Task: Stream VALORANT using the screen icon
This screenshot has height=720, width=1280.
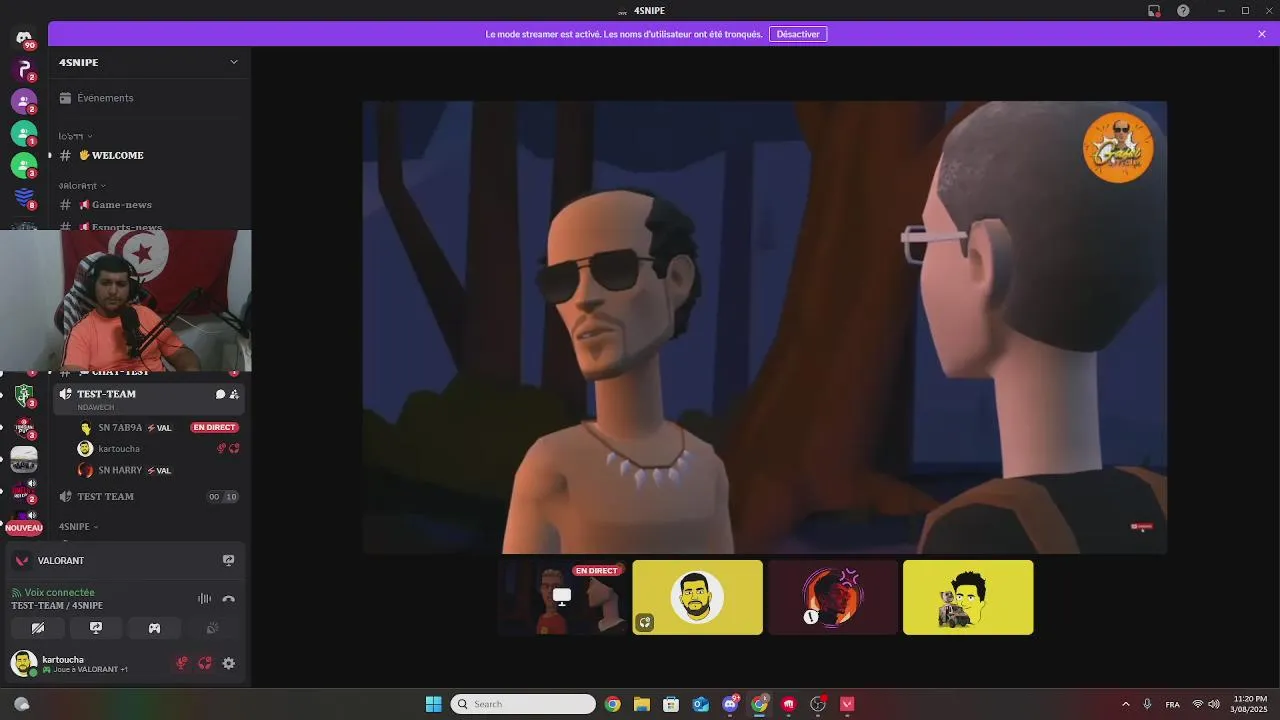Action: pyautogui.click(x=228, y=561)
